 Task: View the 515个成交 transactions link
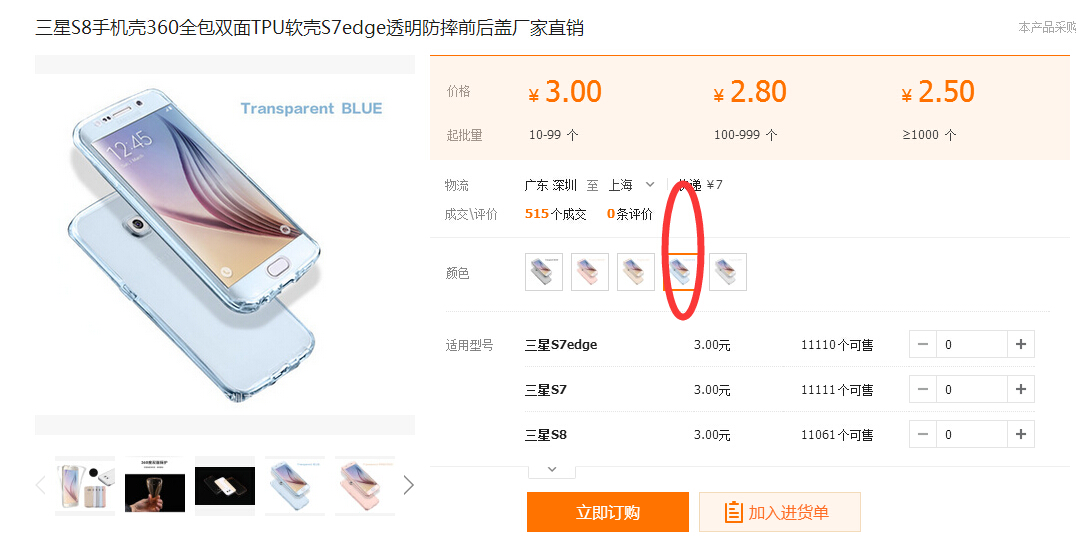[x=555, y=214]
